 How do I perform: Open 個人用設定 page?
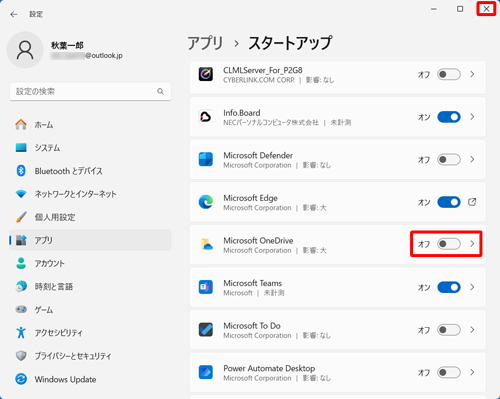(90, 217)
